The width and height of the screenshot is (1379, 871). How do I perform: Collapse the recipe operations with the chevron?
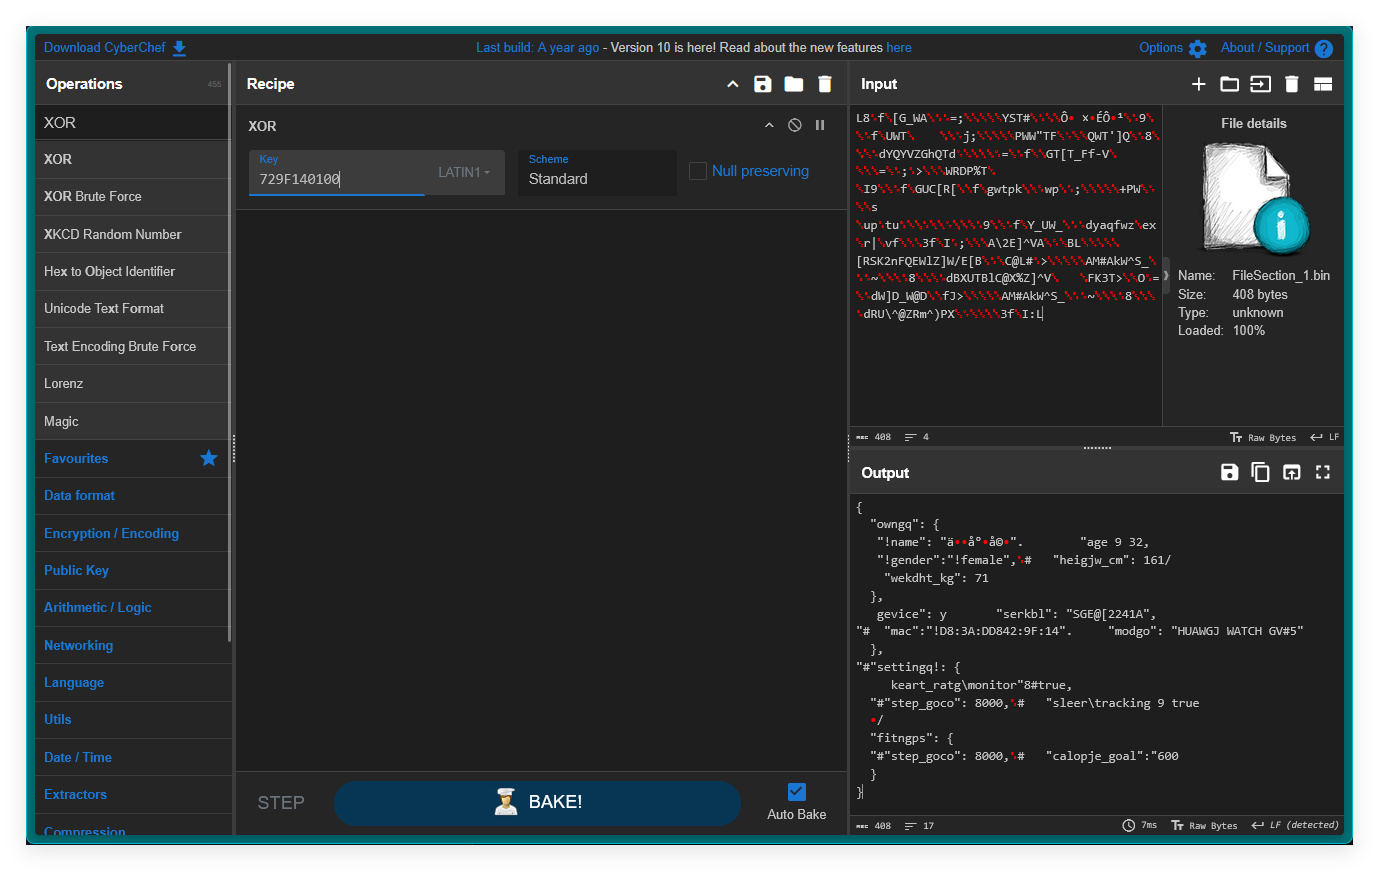click(733, 84)
